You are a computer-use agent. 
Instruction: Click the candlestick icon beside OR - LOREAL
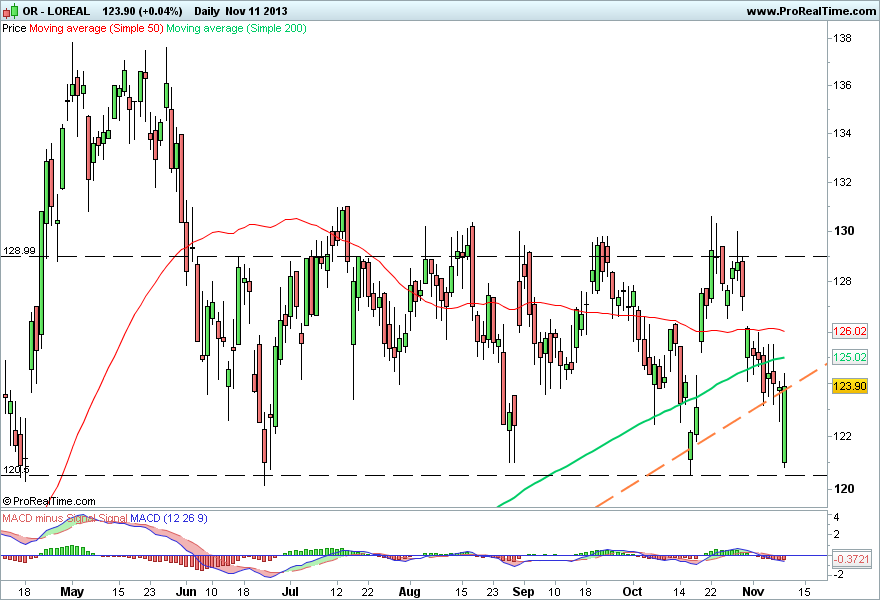pos(10,10)
